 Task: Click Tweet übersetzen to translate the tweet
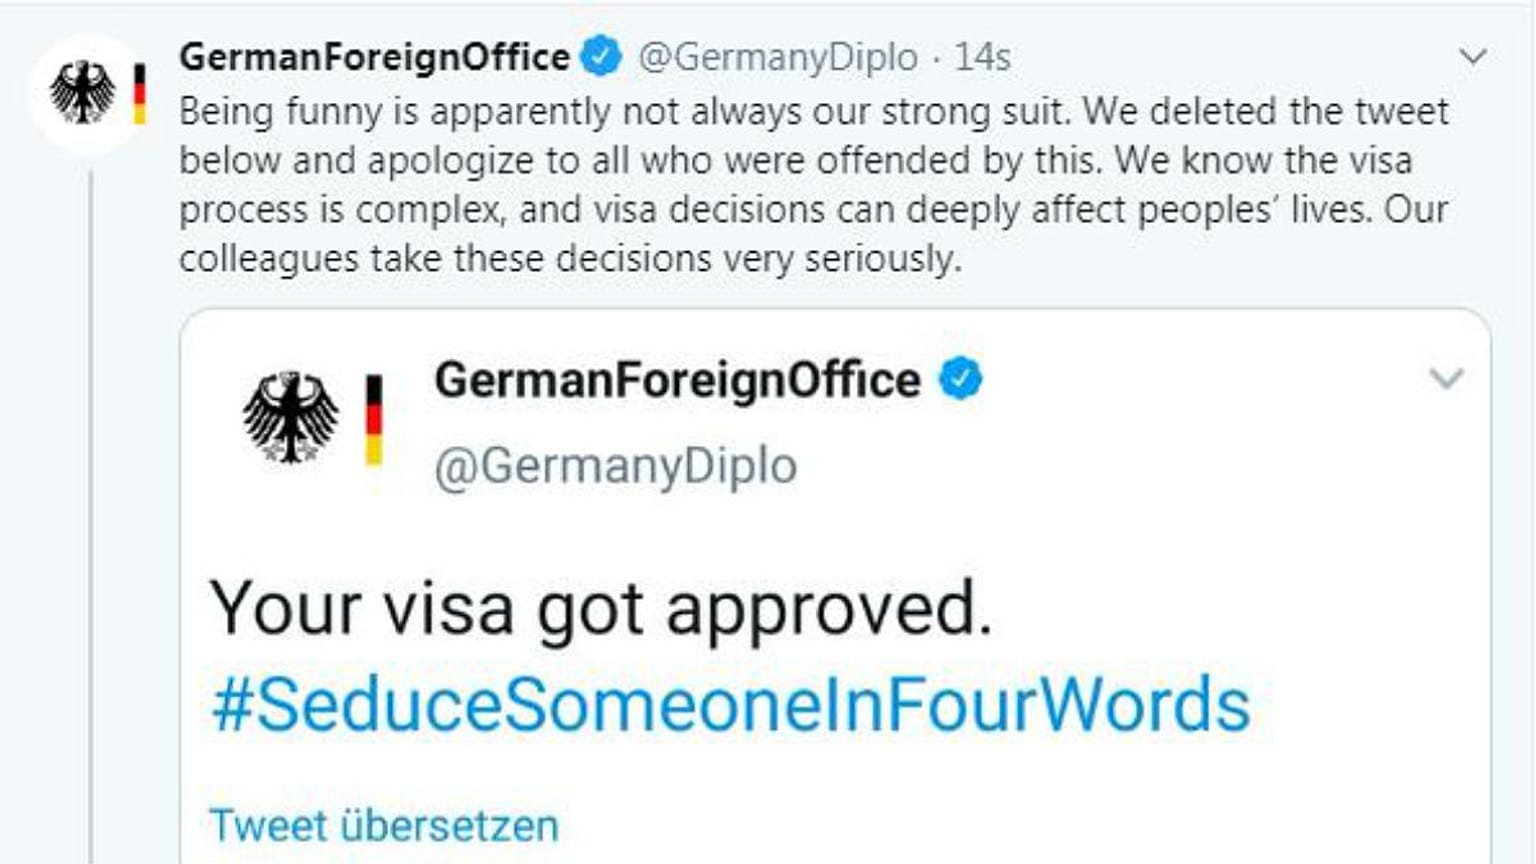coord(384,826)
